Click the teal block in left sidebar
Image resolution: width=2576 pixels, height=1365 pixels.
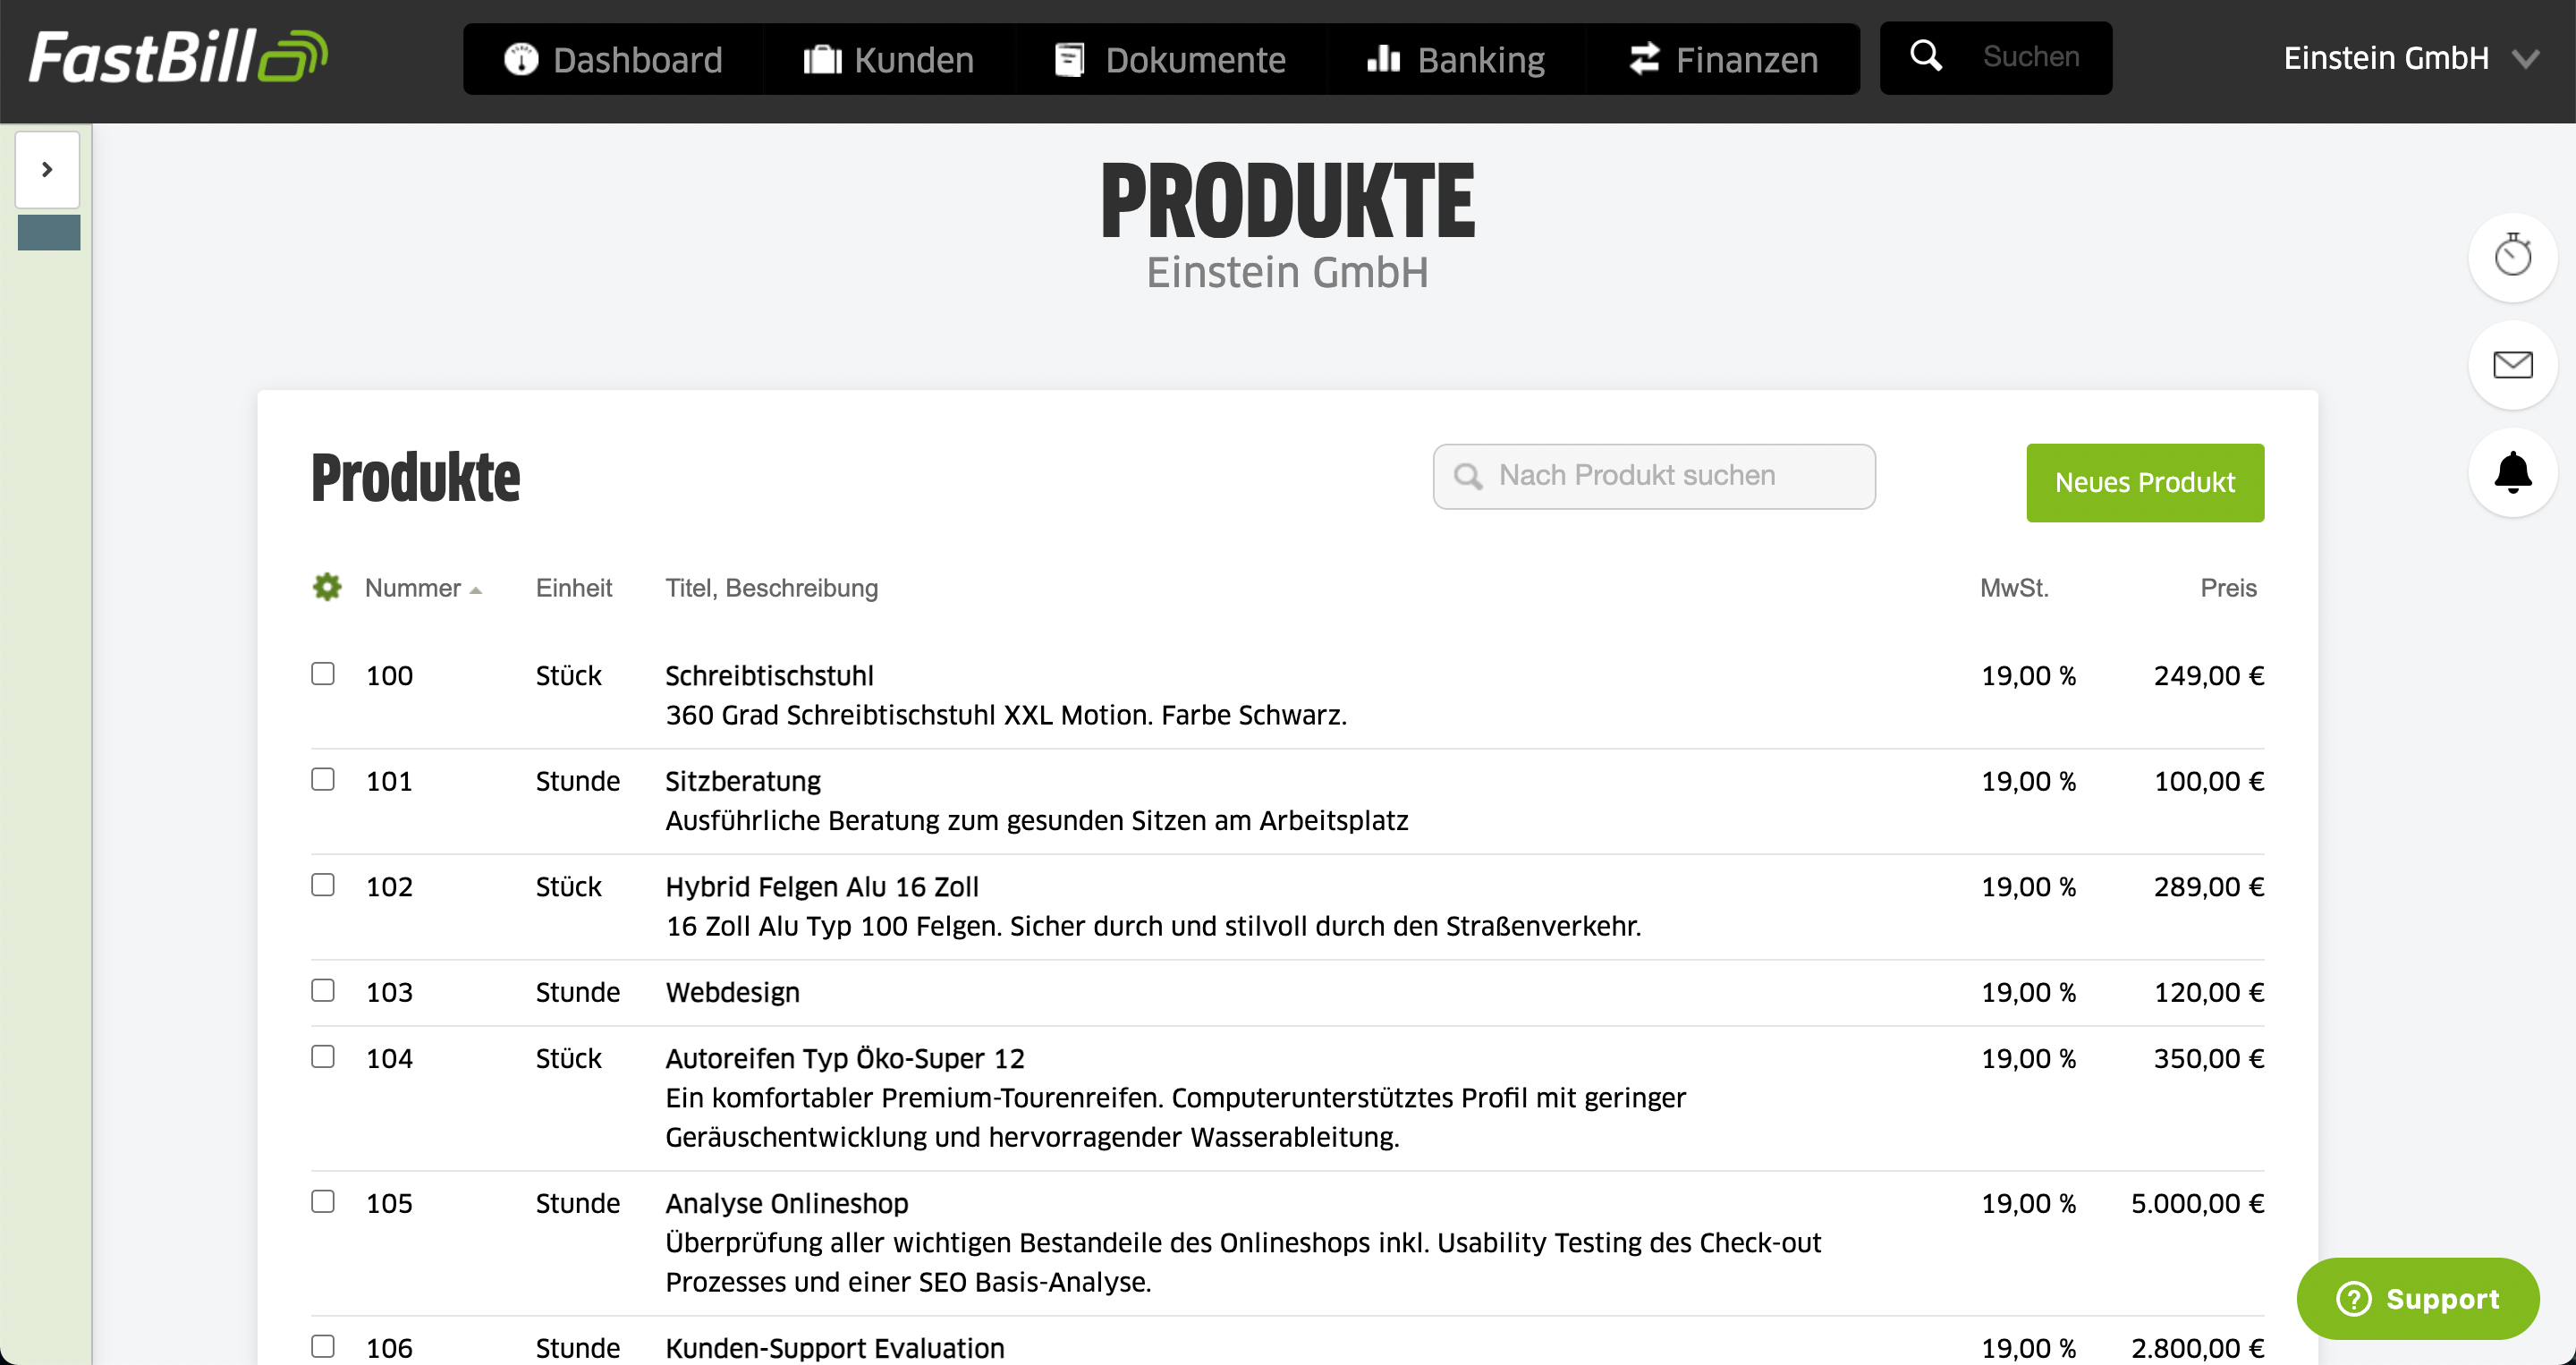pyautogui.click(x=49, y=232)
